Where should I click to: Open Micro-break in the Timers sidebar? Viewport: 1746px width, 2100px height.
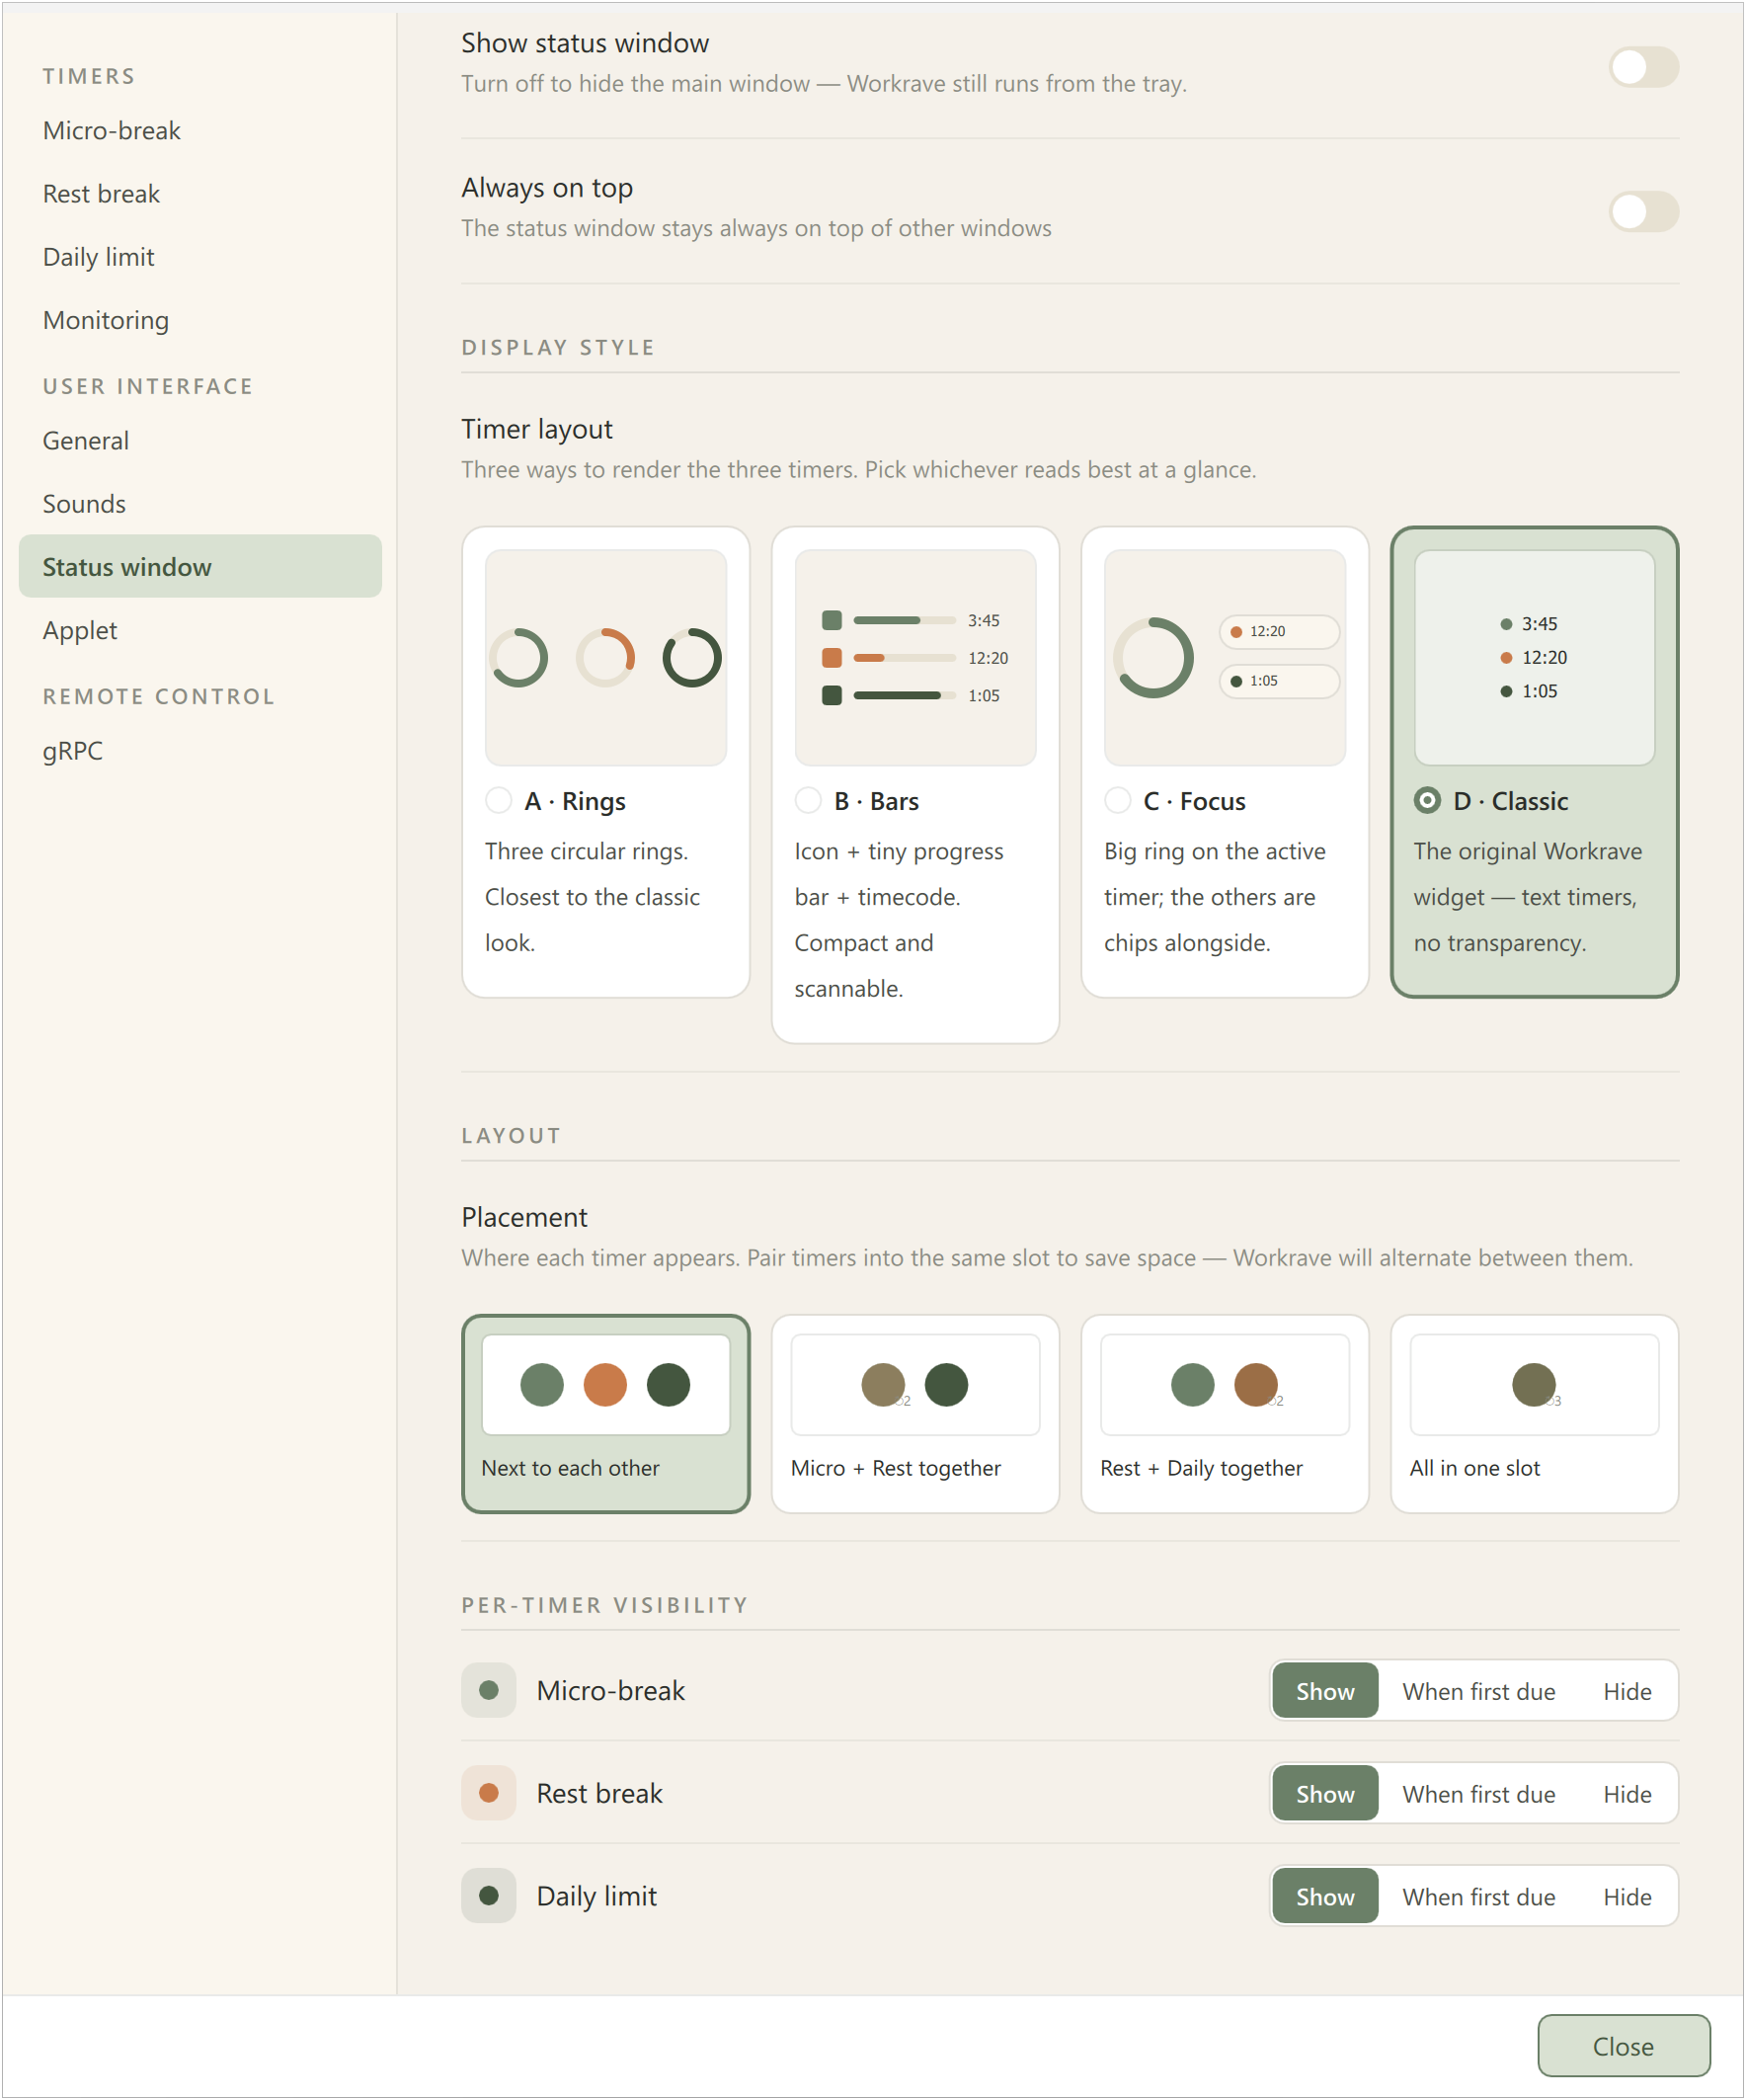click(x=200, y=130)
